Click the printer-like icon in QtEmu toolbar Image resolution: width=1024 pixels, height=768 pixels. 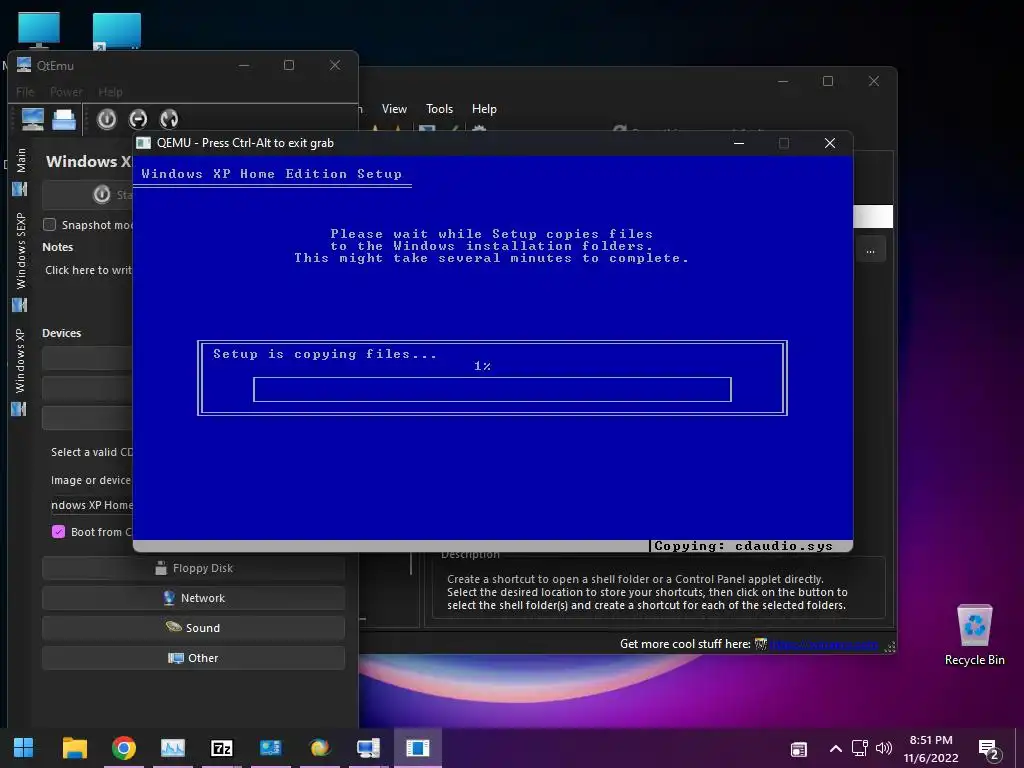click(64, 120)
